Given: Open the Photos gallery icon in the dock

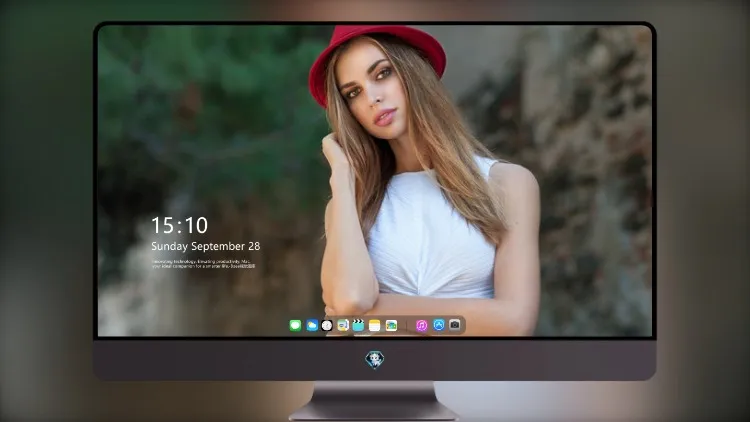Looking at the screenshot, I should point(391,325).
